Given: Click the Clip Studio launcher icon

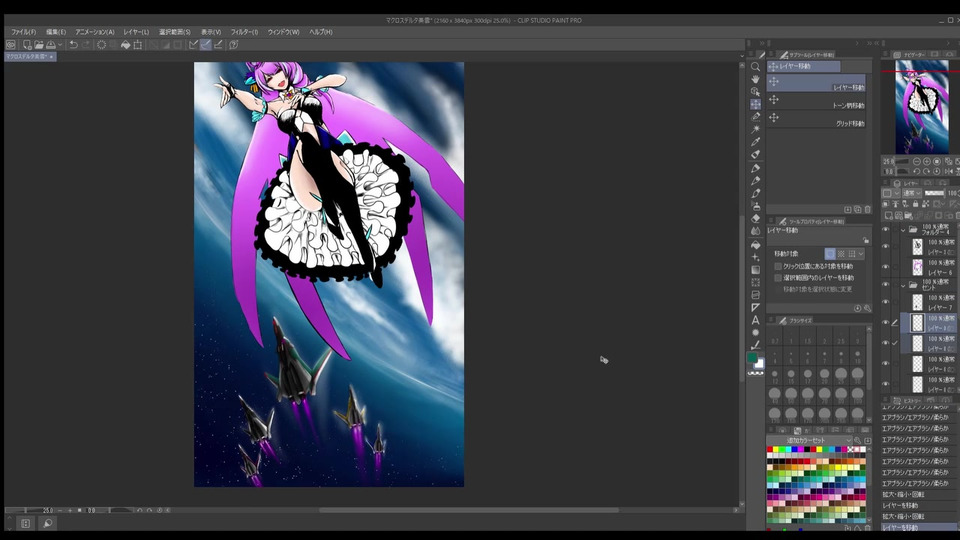Looking at the screenshot, I should (x=10, y=45).
